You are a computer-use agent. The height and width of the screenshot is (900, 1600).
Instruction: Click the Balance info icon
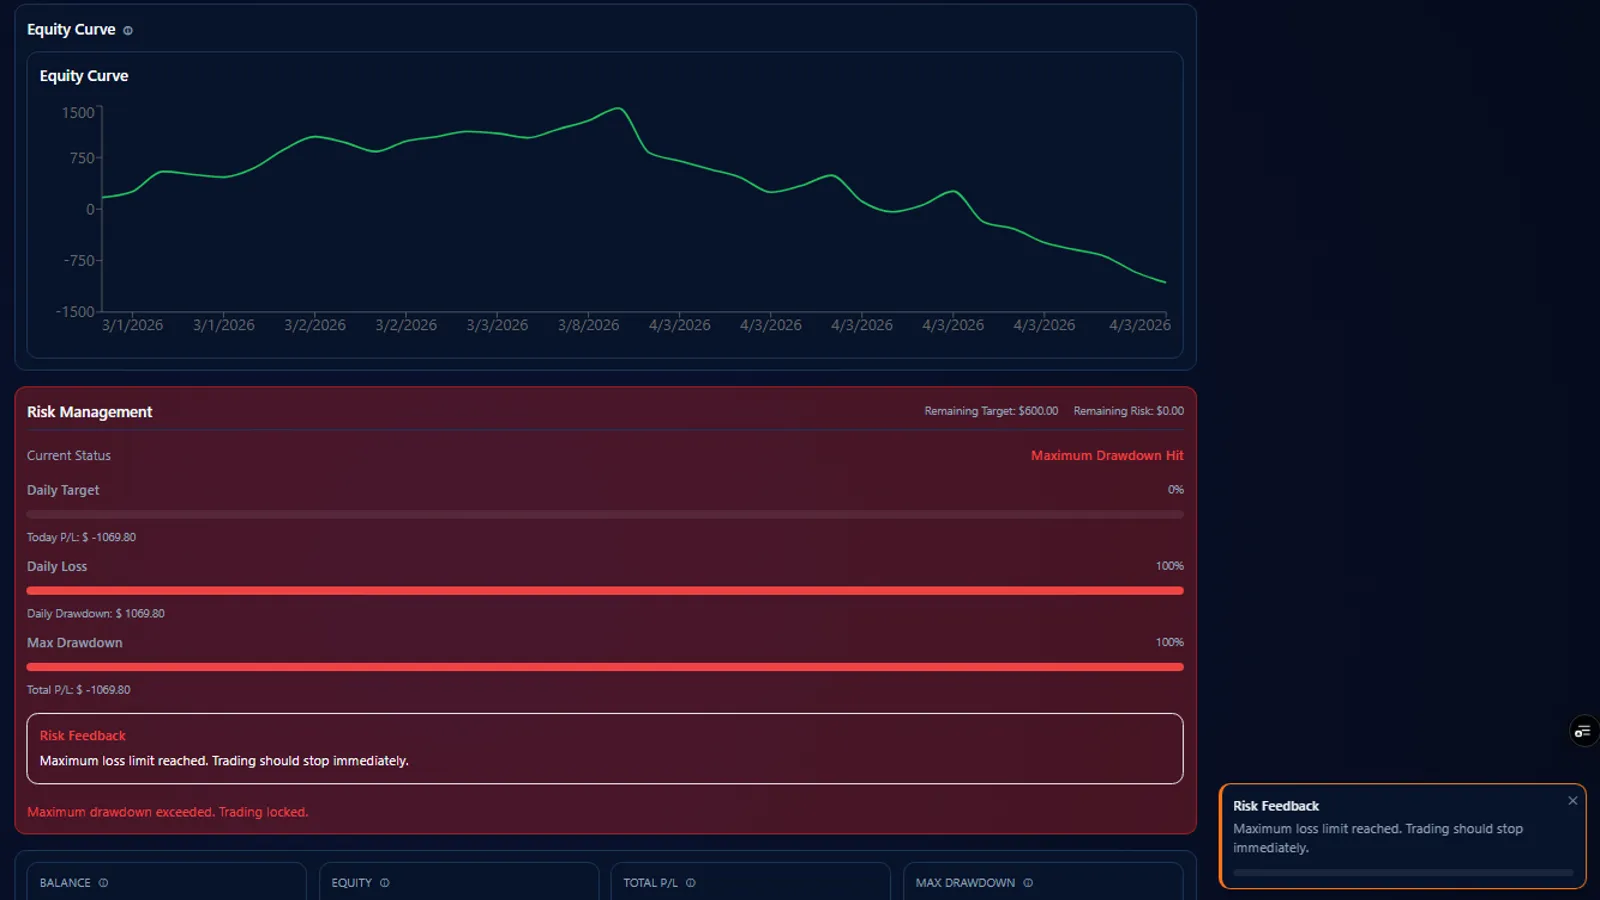click(103, 882)
